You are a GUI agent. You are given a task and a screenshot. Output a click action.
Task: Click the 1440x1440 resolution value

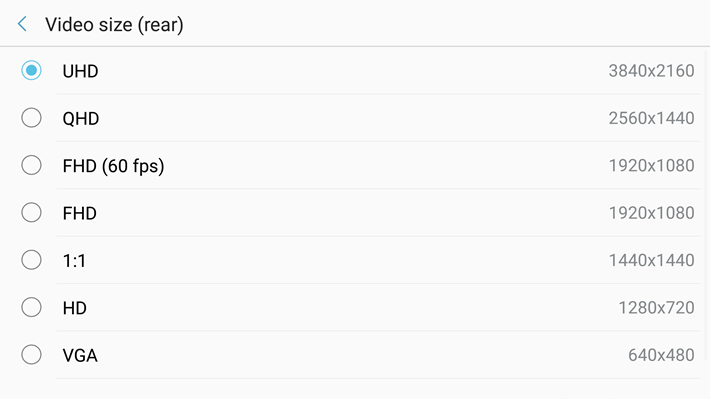[651, 260]
